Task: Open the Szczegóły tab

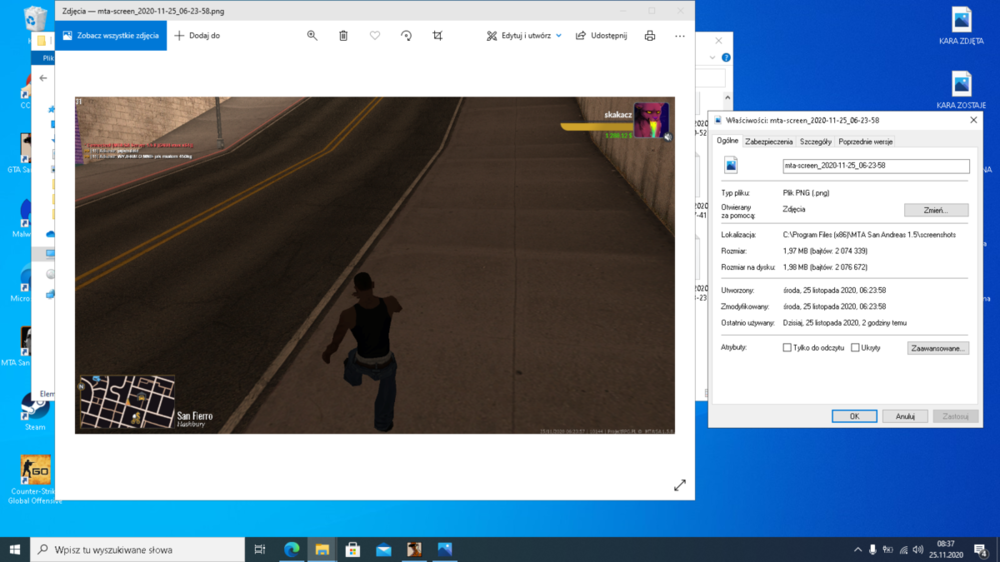Action: pyautogui.click(x=815, y=142)
